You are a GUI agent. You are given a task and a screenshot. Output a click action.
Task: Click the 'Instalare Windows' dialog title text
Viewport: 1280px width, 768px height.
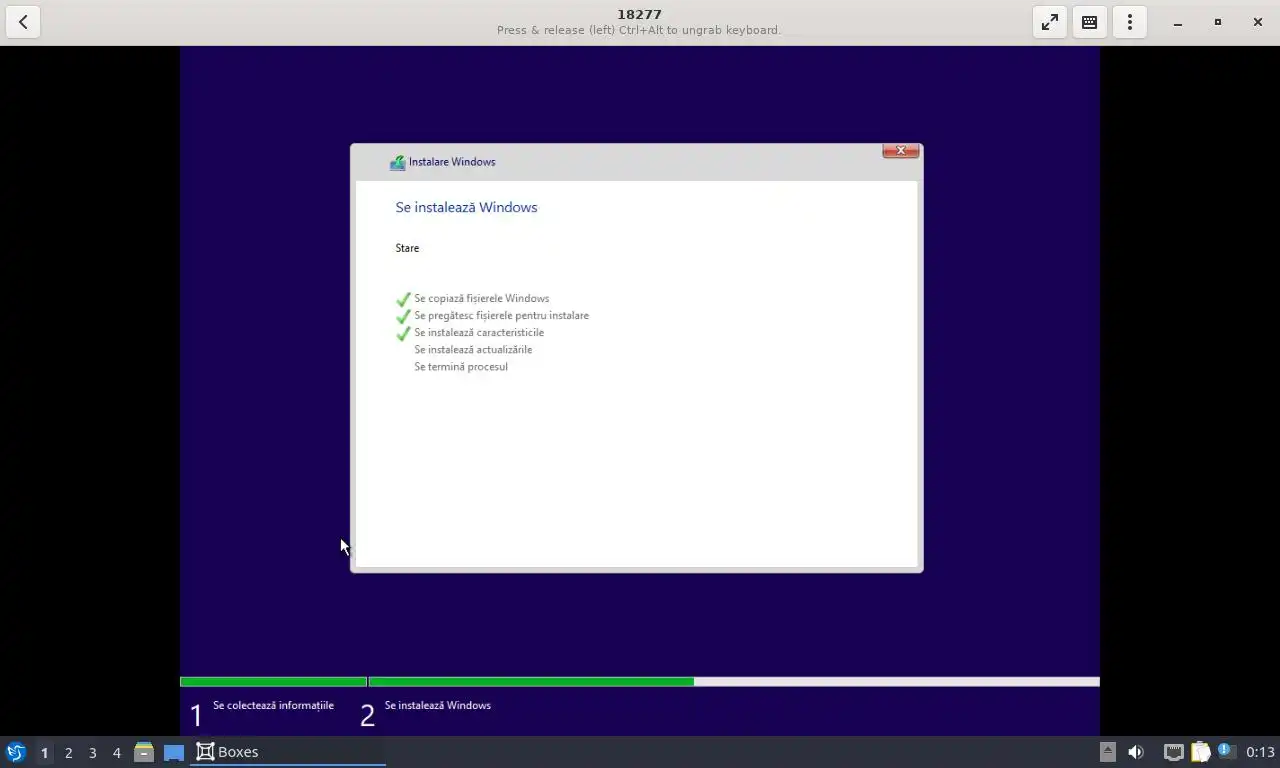click(x=452, y=162)
